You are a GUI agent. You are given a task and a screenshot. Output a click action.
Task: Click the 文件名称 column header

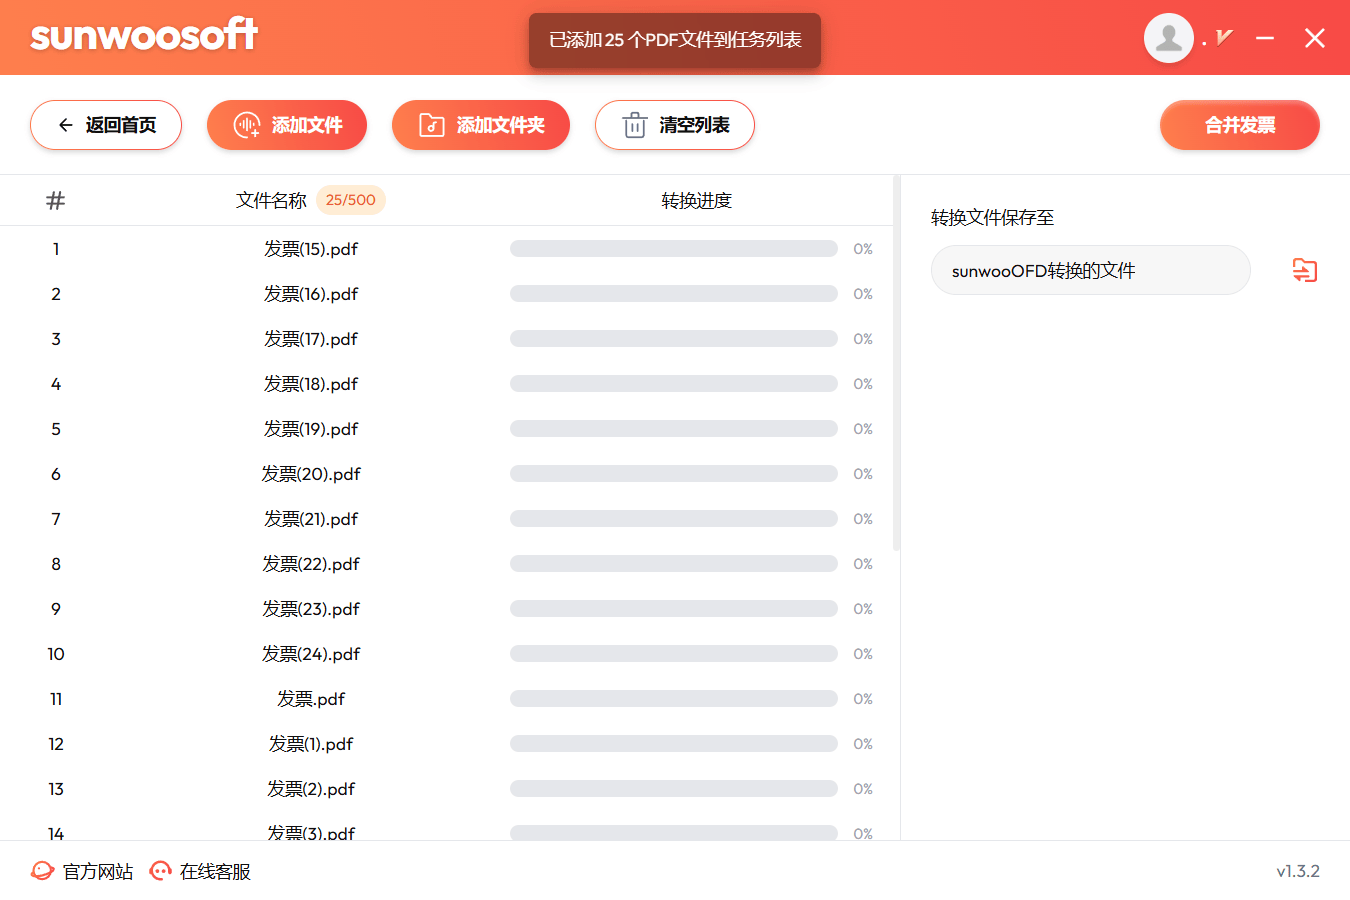(271, 200)
